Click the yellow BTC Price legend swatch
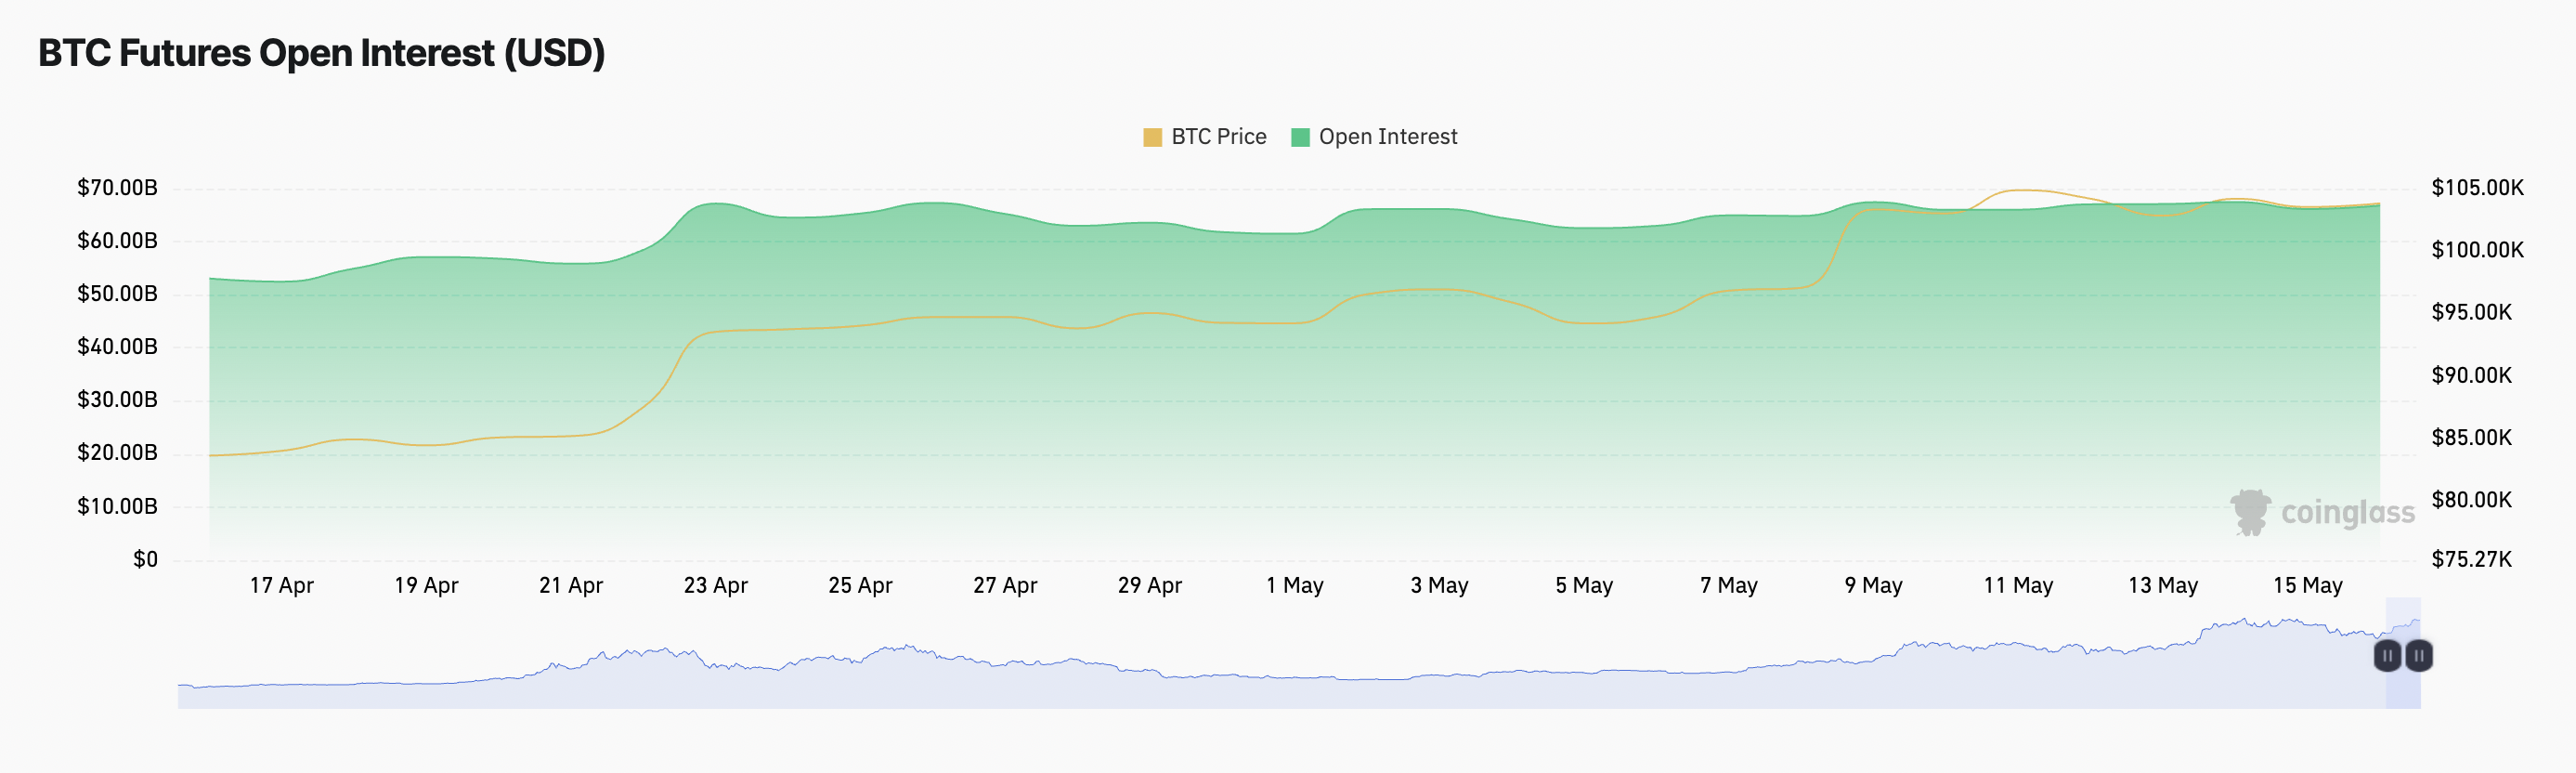Image resolution: width=2576 pixels, height=773 pixels. click(1152, 137)
